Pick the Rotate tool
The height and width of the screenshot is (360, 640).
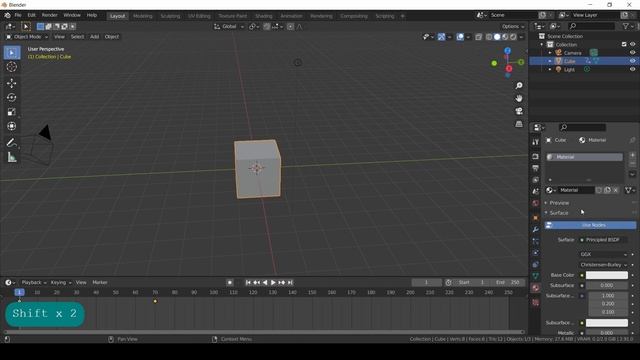tap(12, 98)
